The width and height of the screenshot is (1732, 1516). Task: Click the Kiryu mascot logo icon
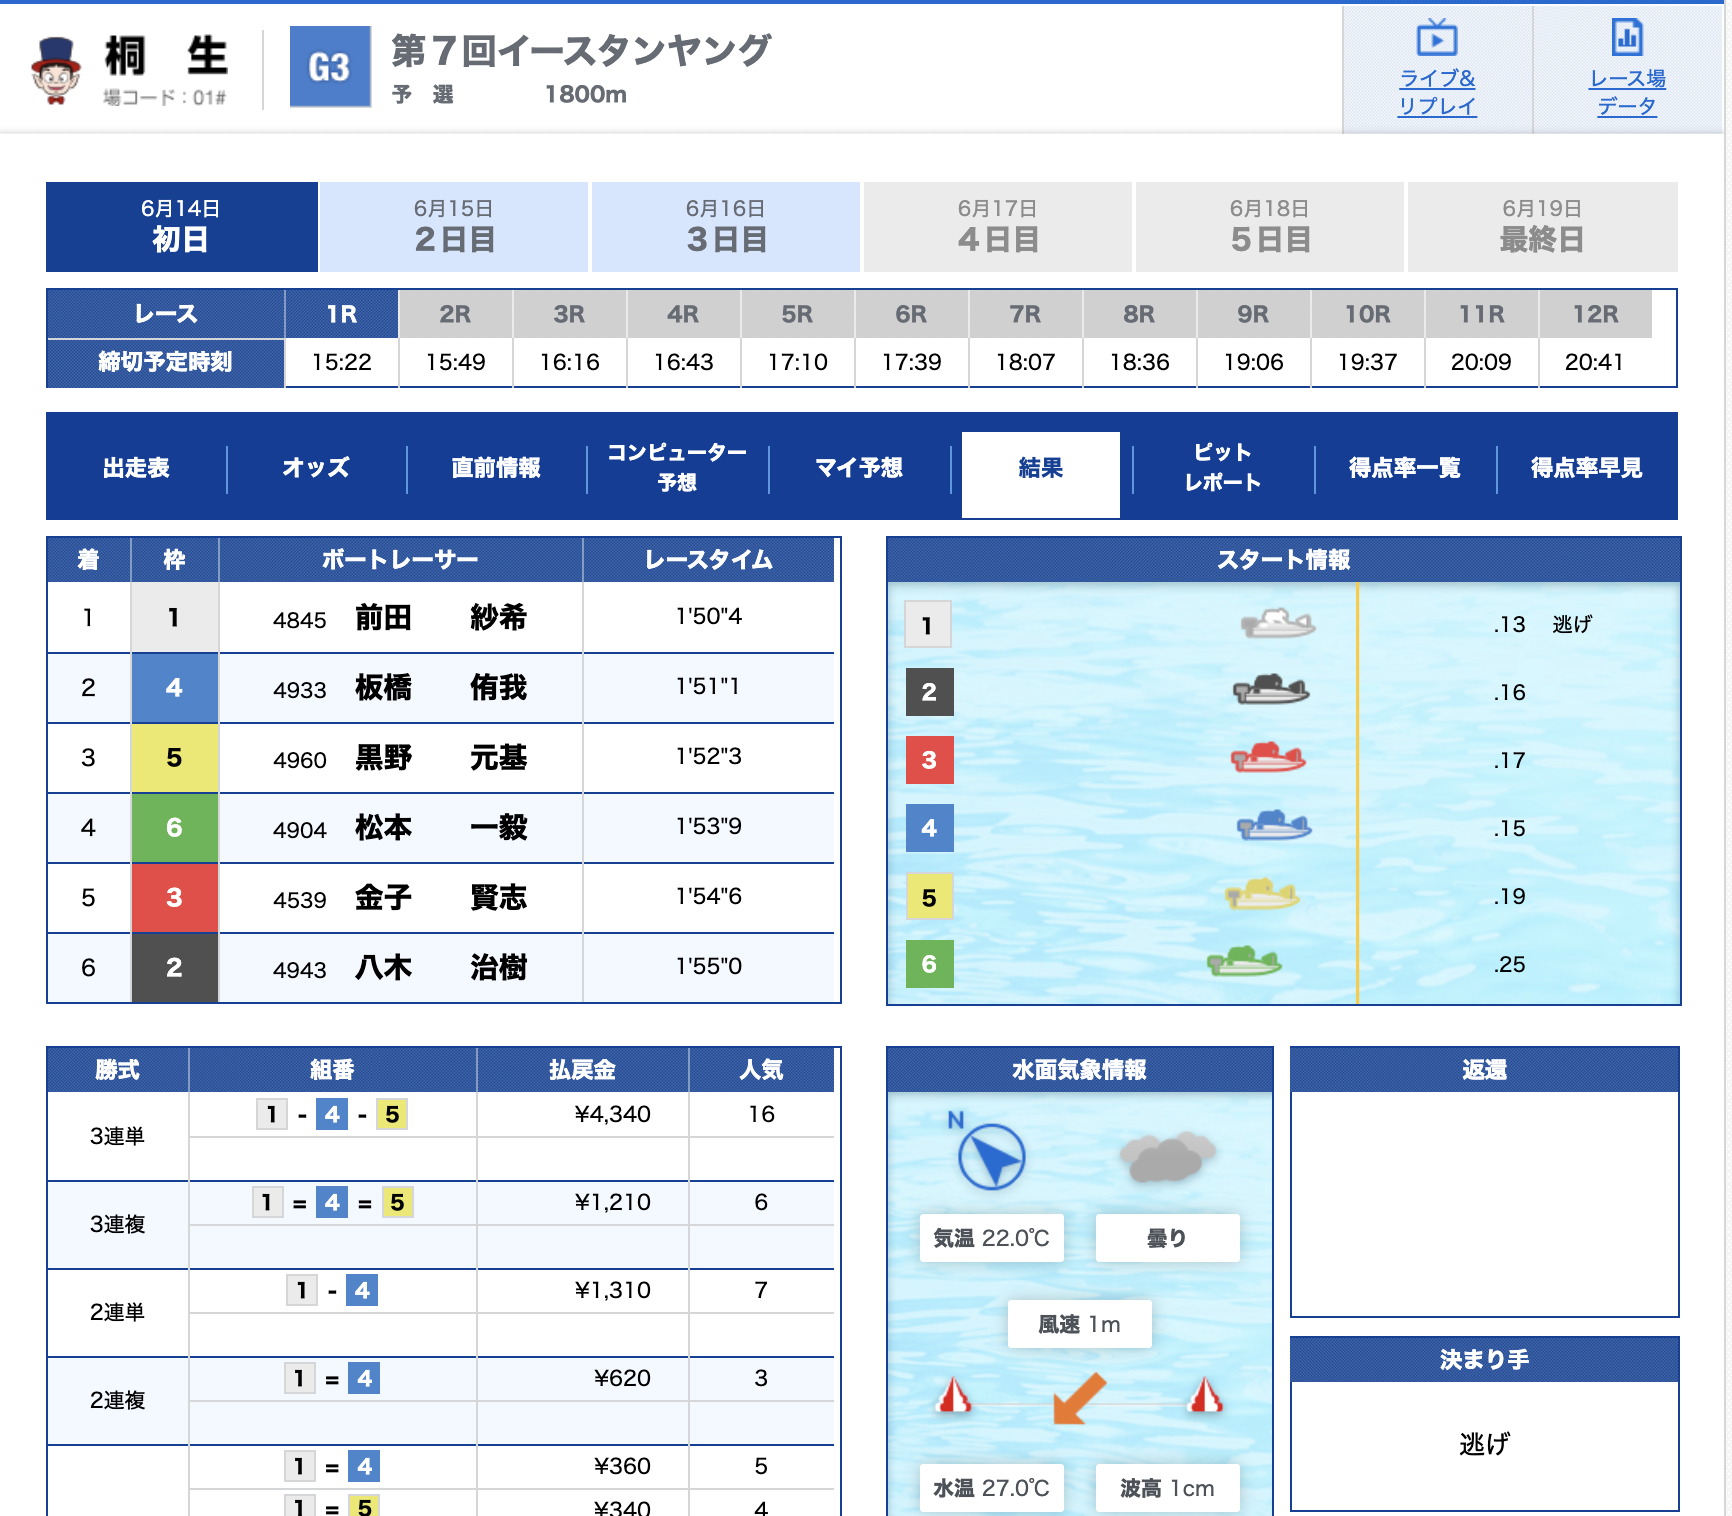click(56, 70)
